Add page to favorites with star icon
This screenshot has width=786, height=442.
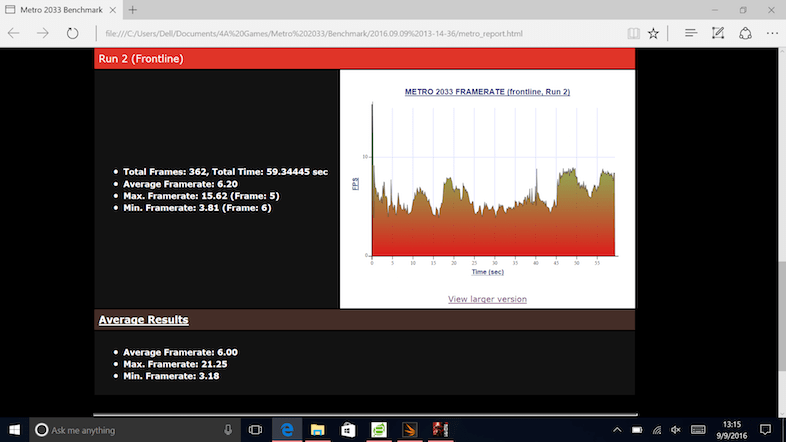click(x=653, y=34)
